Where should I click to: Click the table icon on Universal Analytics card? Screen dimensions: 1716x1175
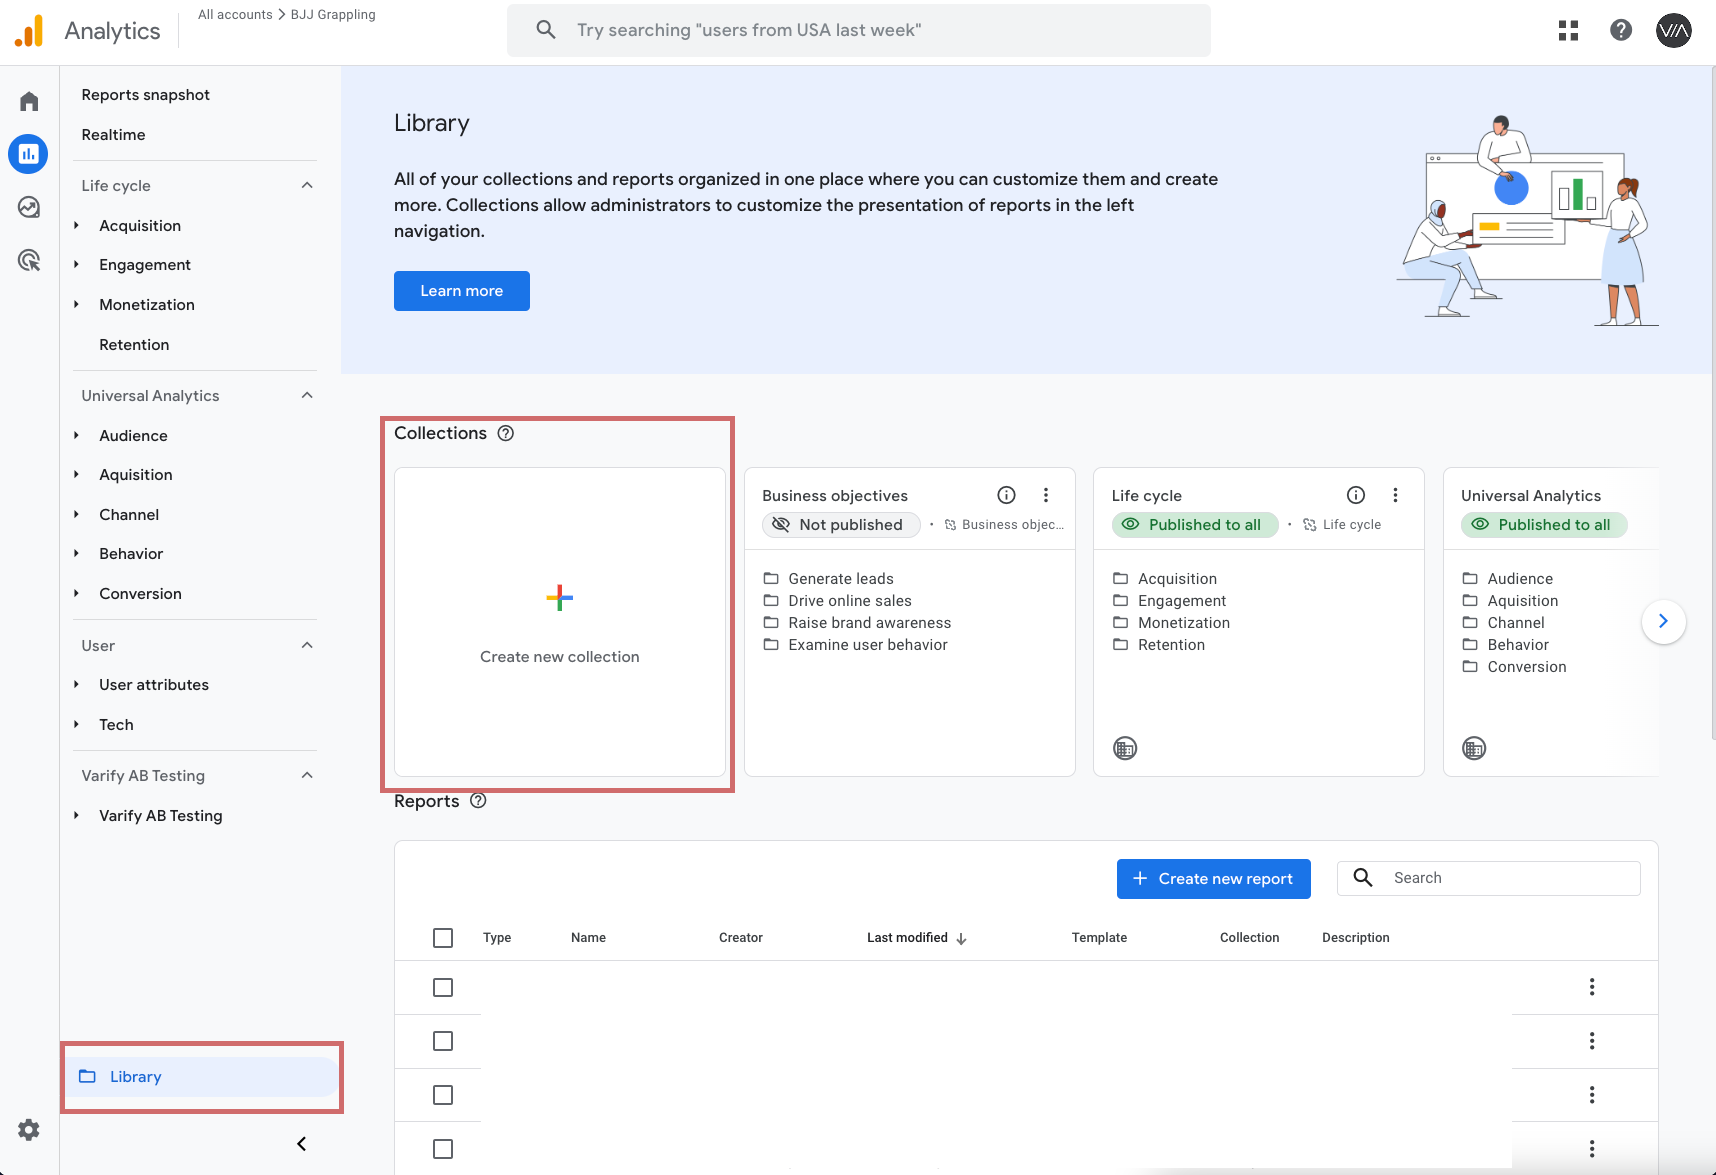point(1474,748)
